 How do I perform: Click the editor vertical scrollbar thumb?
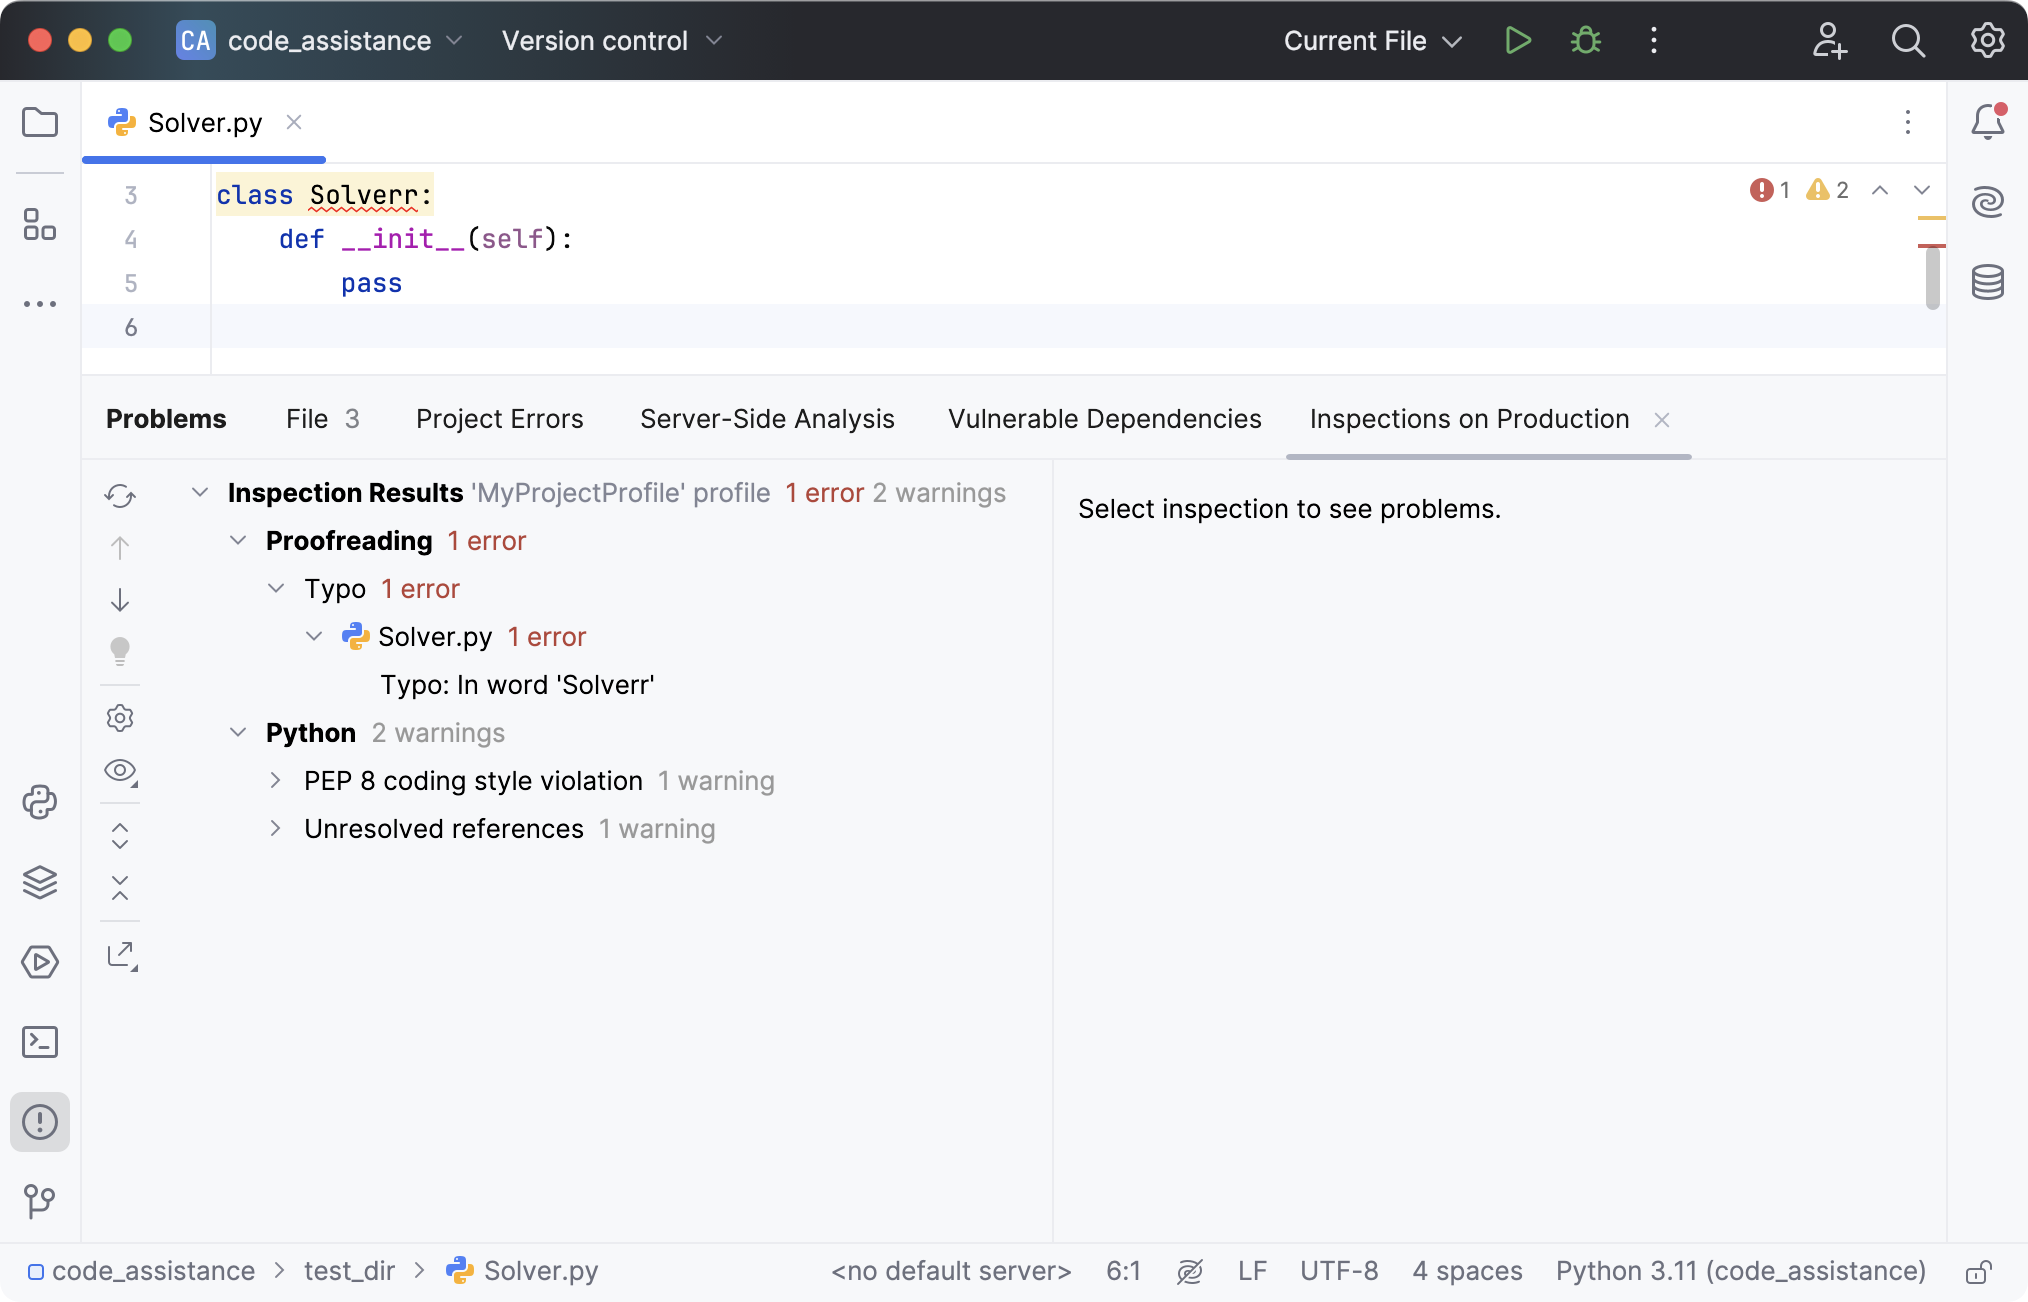(x=1932, y=278)
